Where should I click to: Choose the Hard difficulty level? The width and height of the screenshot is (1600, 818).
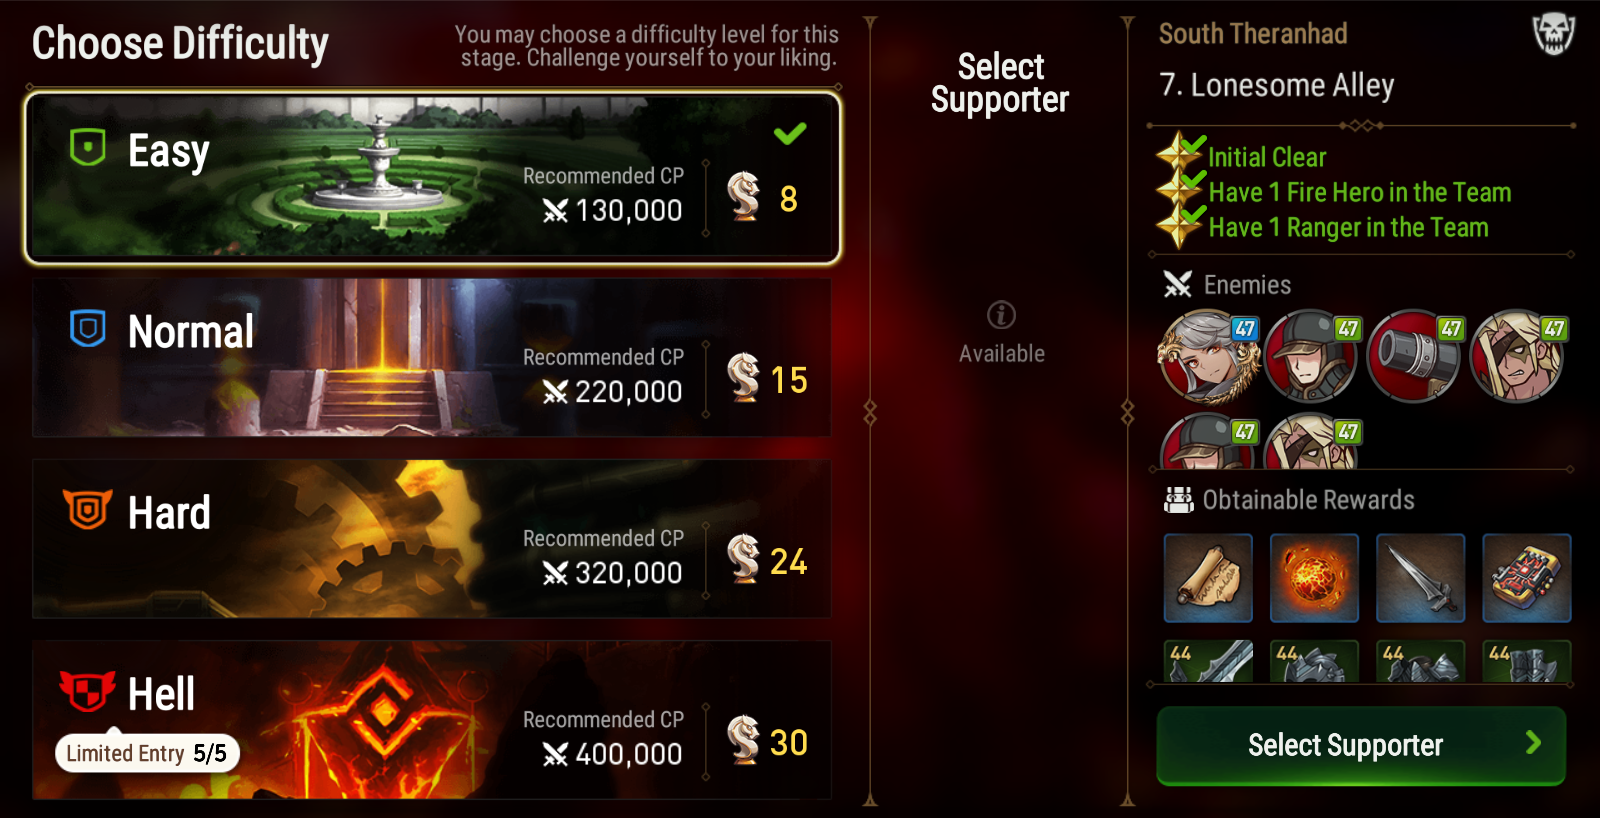click(x=432, y=539)
